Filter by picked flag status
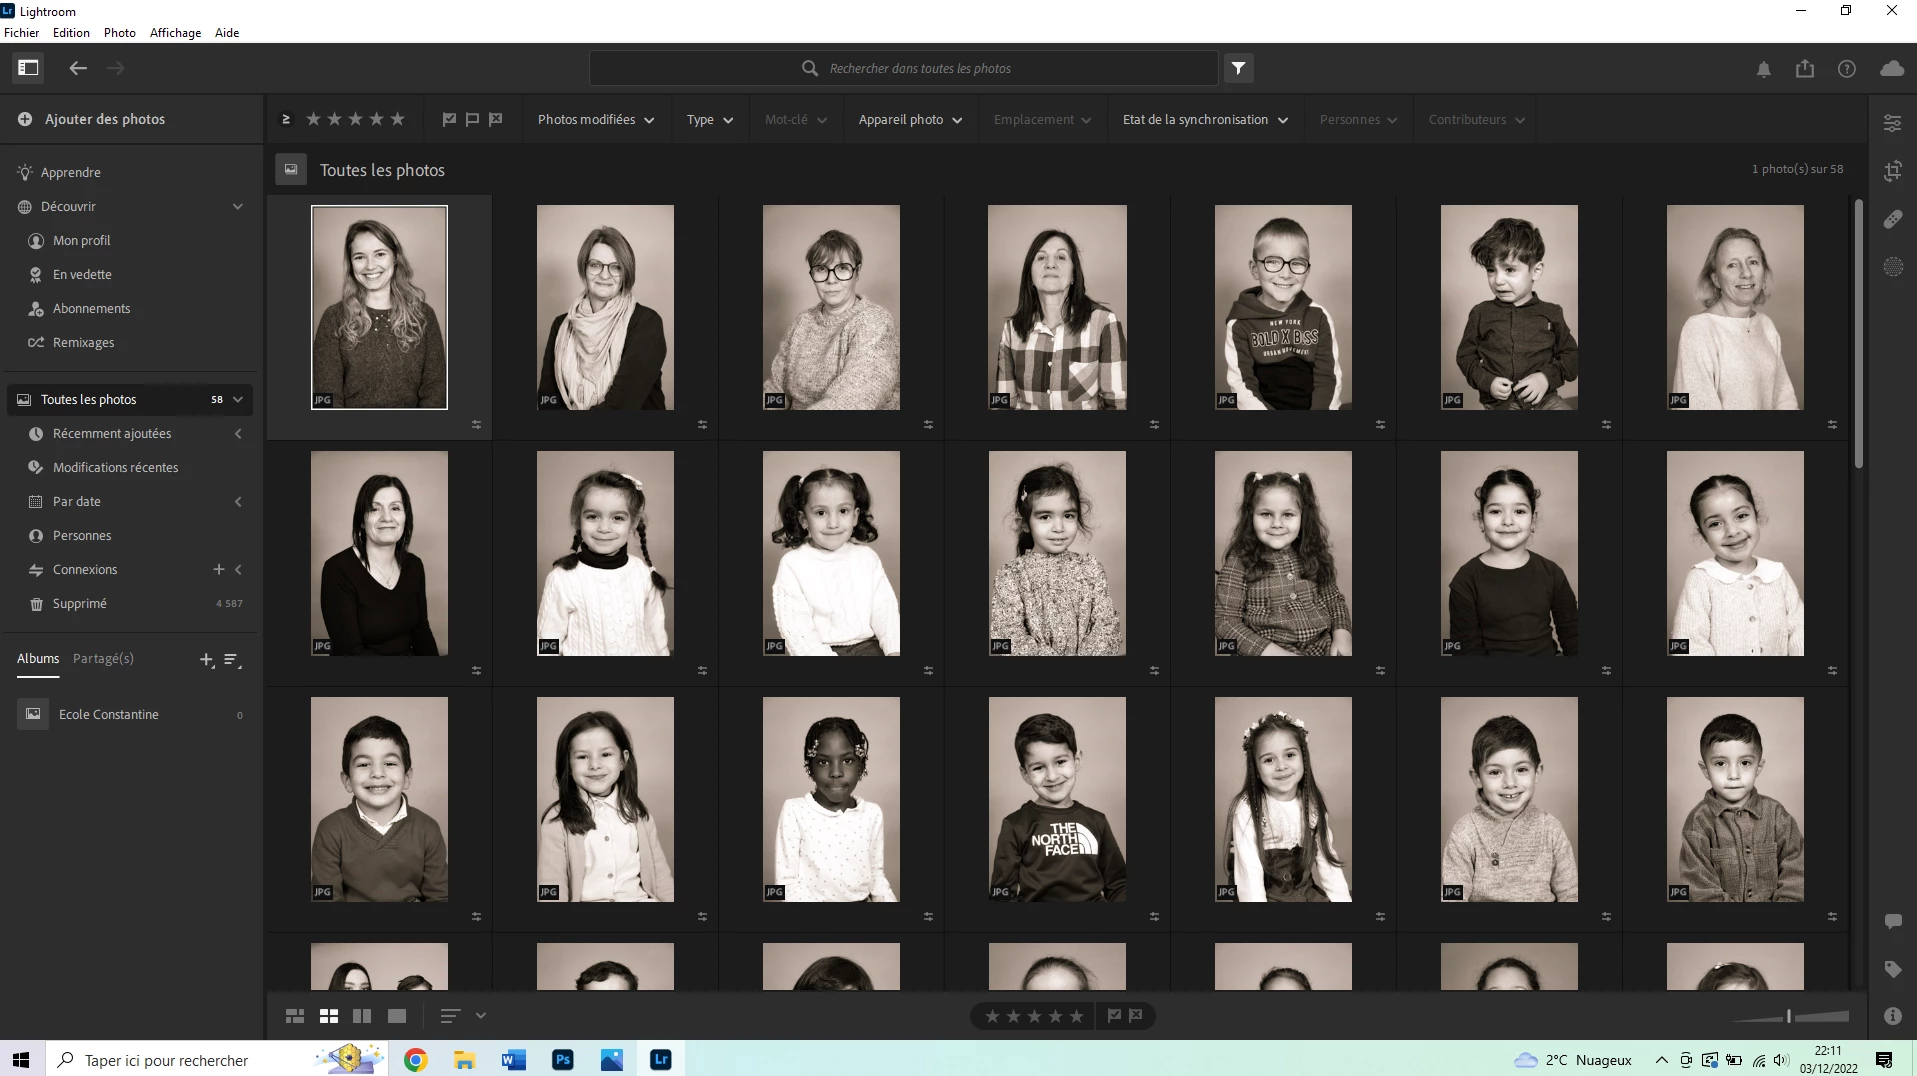 tap(449, 119)
